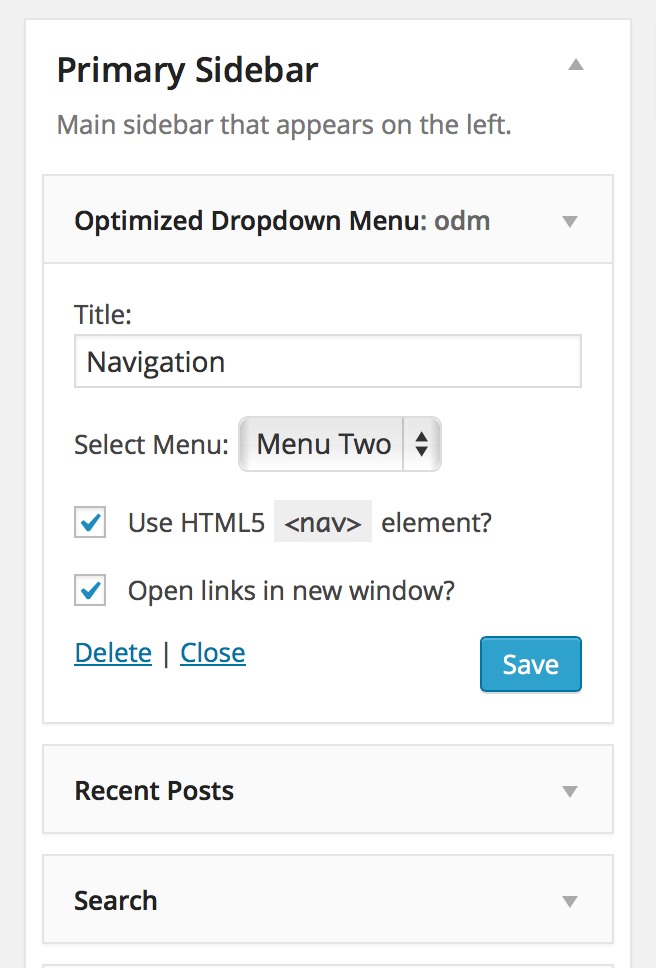This screenshot has width=656, height=968.
Task: Click the 'Open links in new window?' label
Action: coord(291,591)
